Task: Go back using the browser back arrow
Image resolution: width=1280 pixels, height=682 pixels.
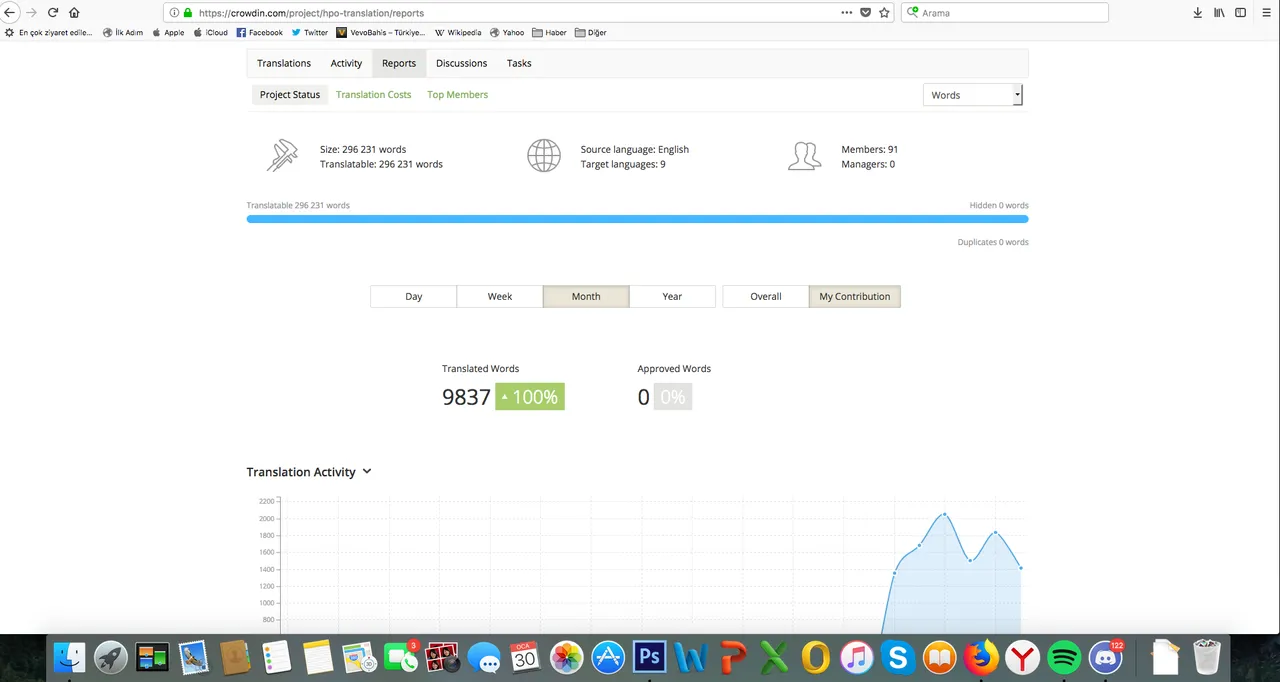Action: pos(10,13)
